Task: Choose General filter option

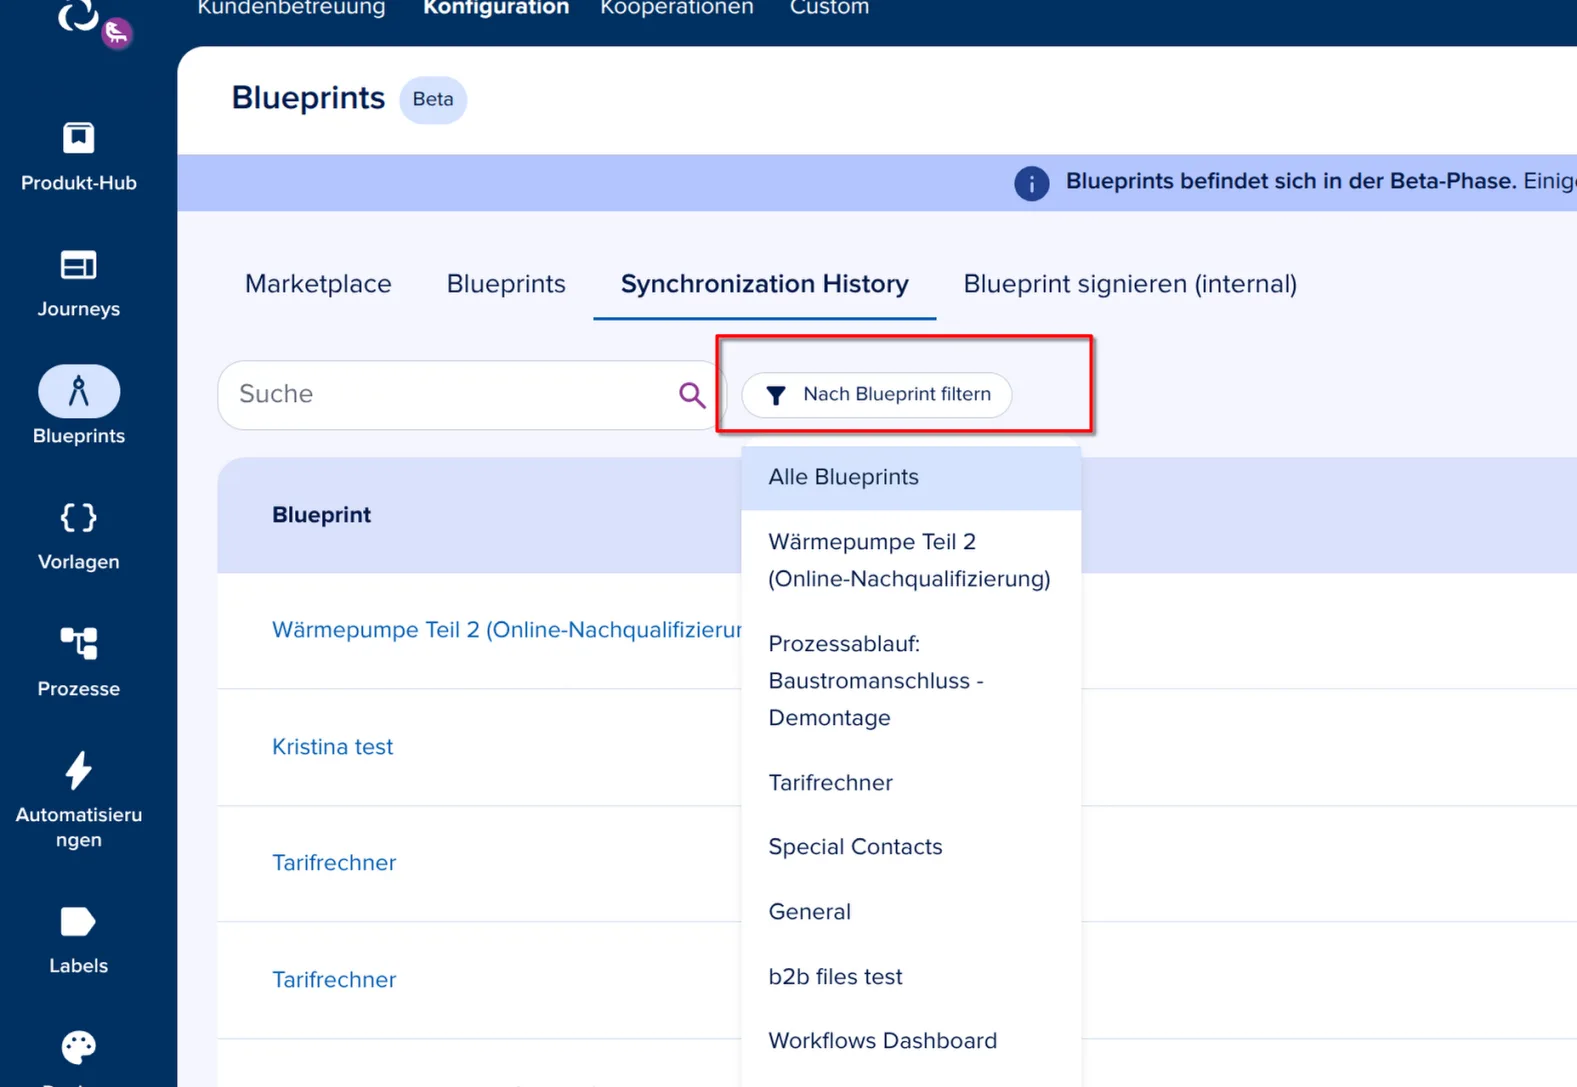Action: 911,912
